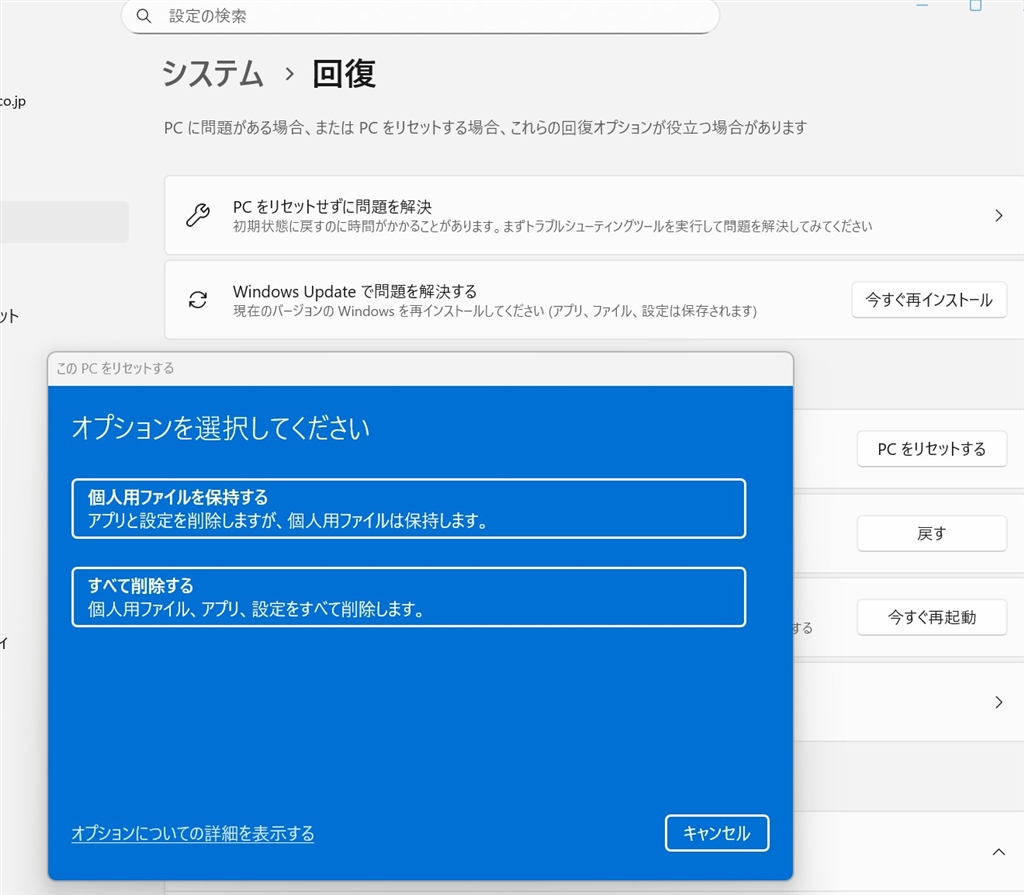Click キャンセル in reset dialog
Viewport: 1024px width, 895px height.
717,833
